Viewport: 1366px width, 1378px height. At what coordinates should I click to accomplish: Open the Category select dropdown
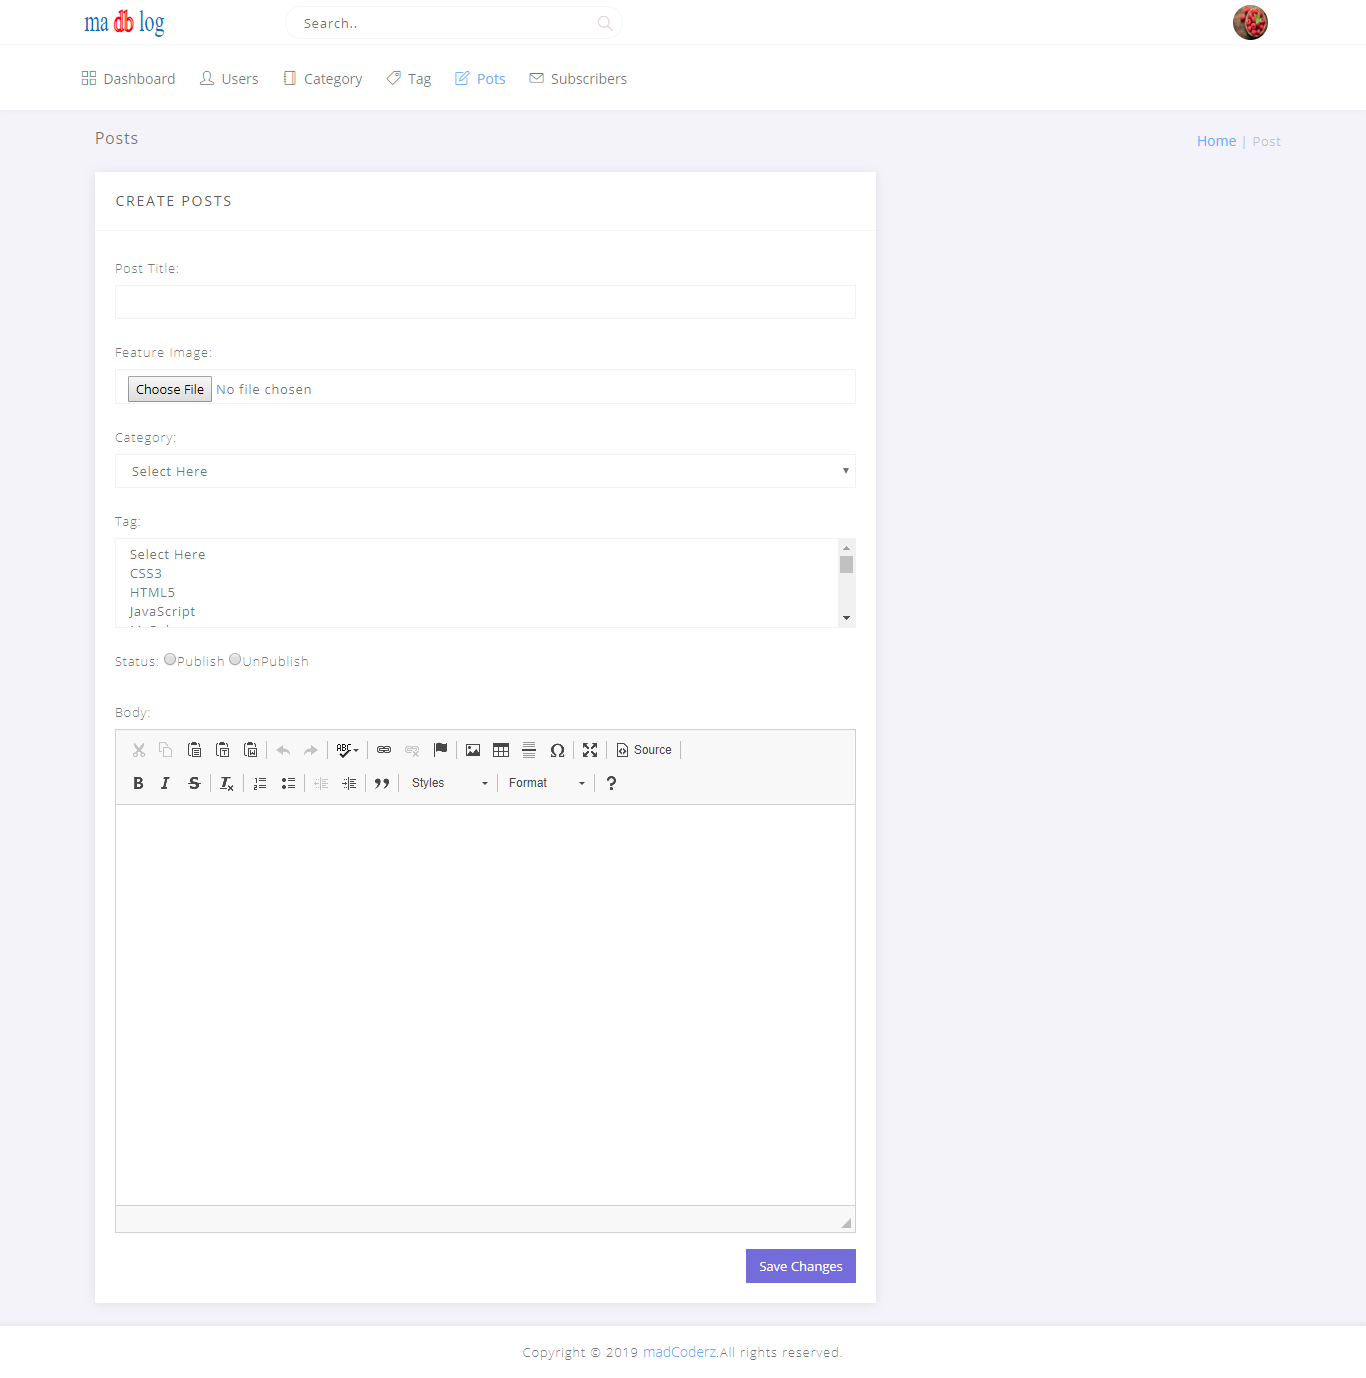[x=485, y=471]
